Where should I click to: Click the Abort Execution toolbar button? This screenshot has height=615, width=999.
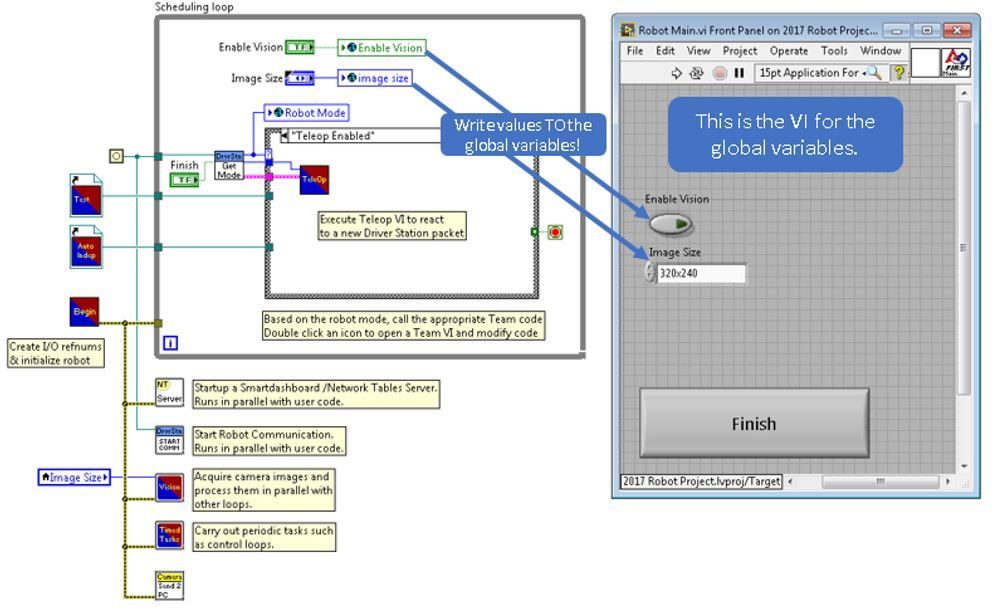click(x=719, y=73)
